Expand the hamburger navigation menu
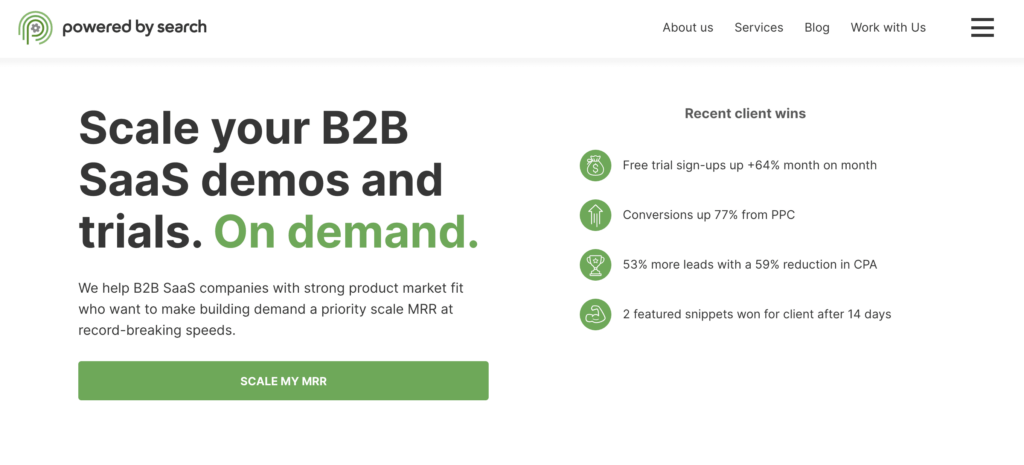Viewport: 1024px width, 465px height. click(x=982, y=27)
